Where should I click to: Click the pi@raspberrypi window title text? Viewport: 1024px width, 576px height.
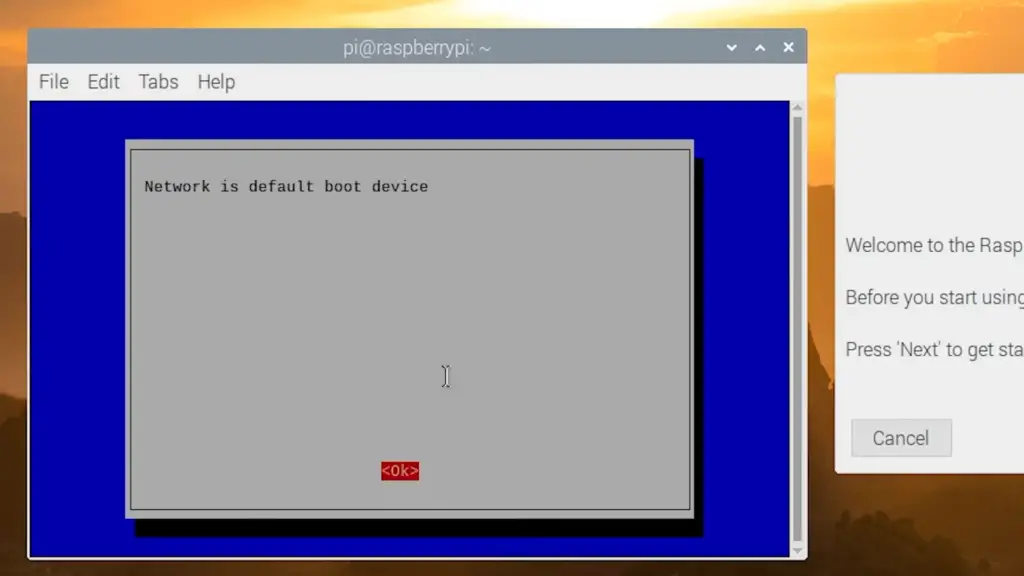417,48
